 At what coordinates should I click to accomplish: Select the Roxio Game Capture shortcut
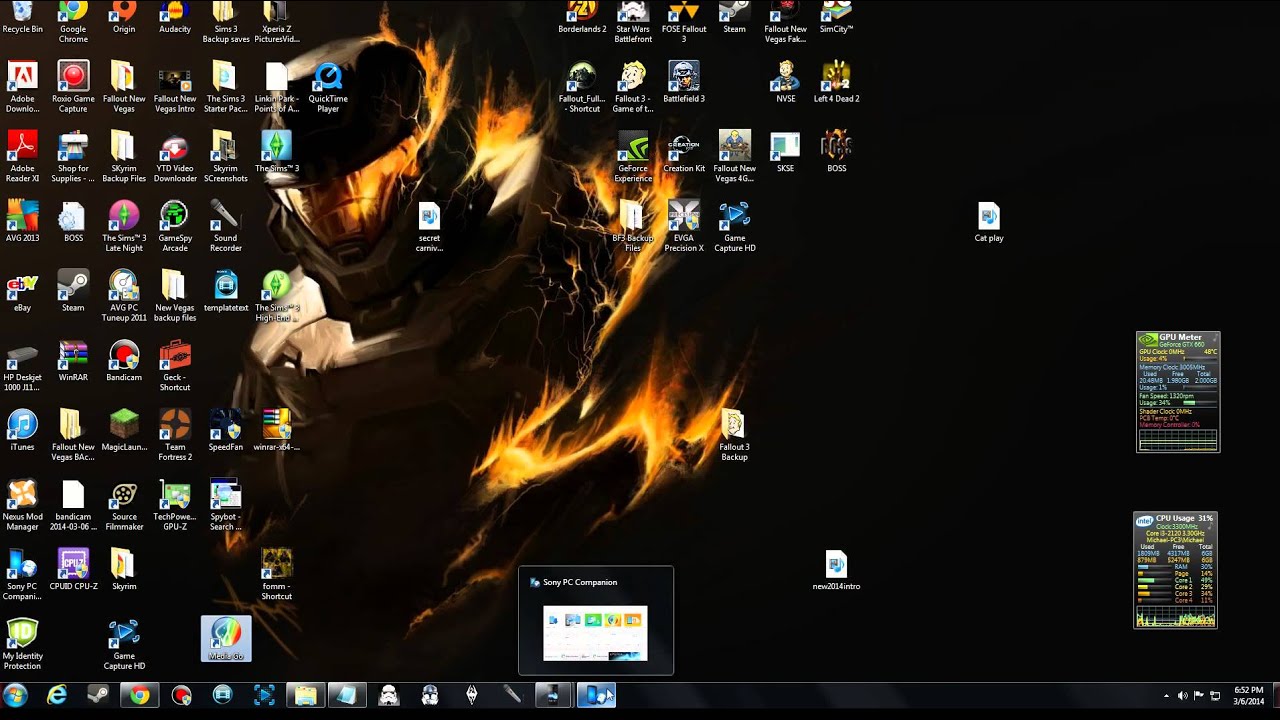coord(73,86)
